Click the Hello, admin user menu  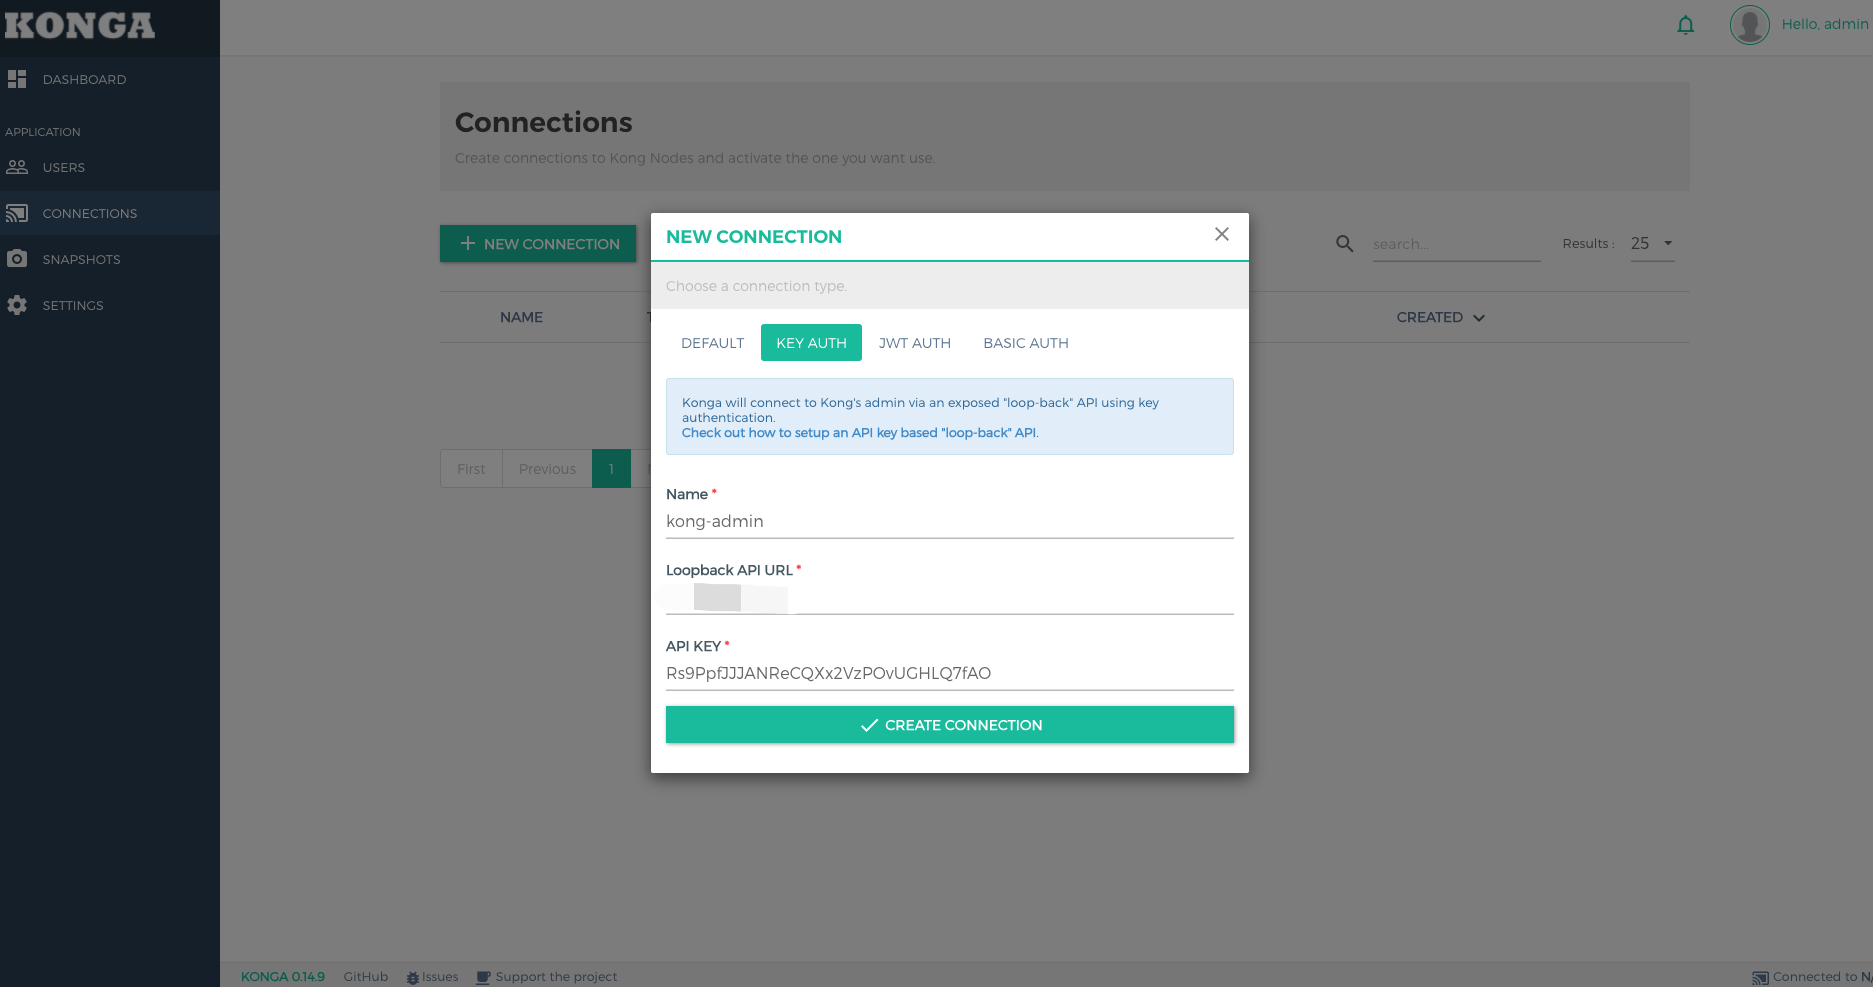(x=1825, y=24)
